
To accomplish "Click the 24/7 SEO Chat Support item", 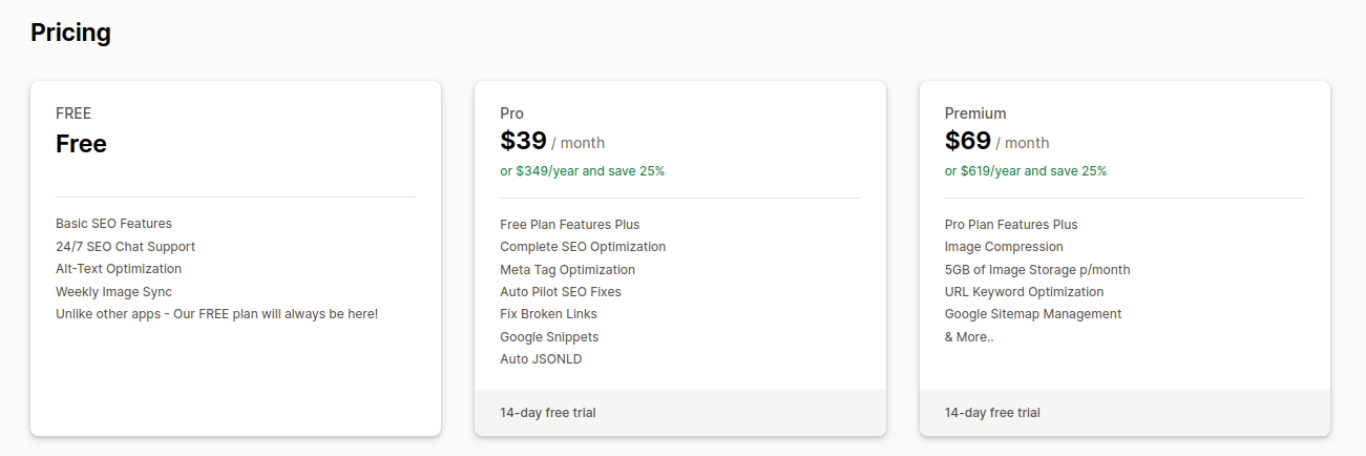I will point(125,247).
